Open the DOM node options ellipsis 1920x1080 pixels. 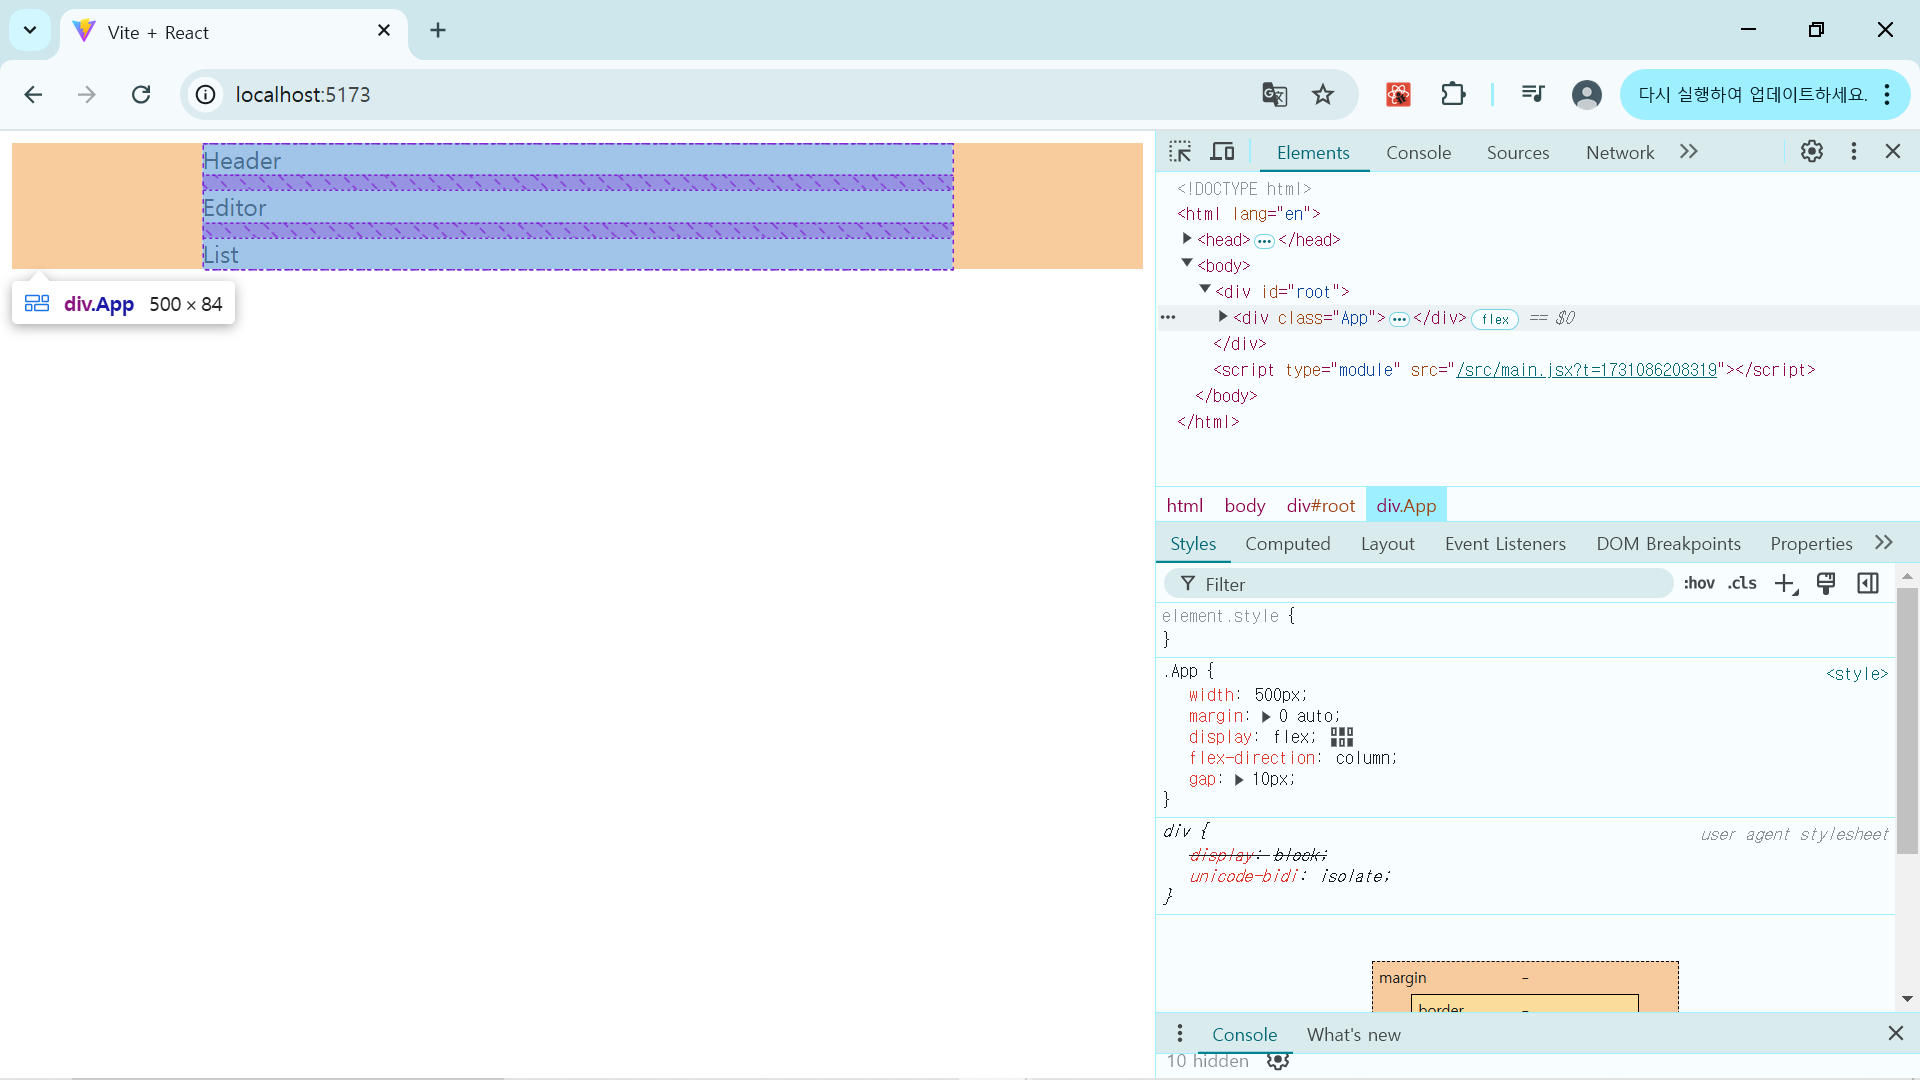pos(1168,317)
